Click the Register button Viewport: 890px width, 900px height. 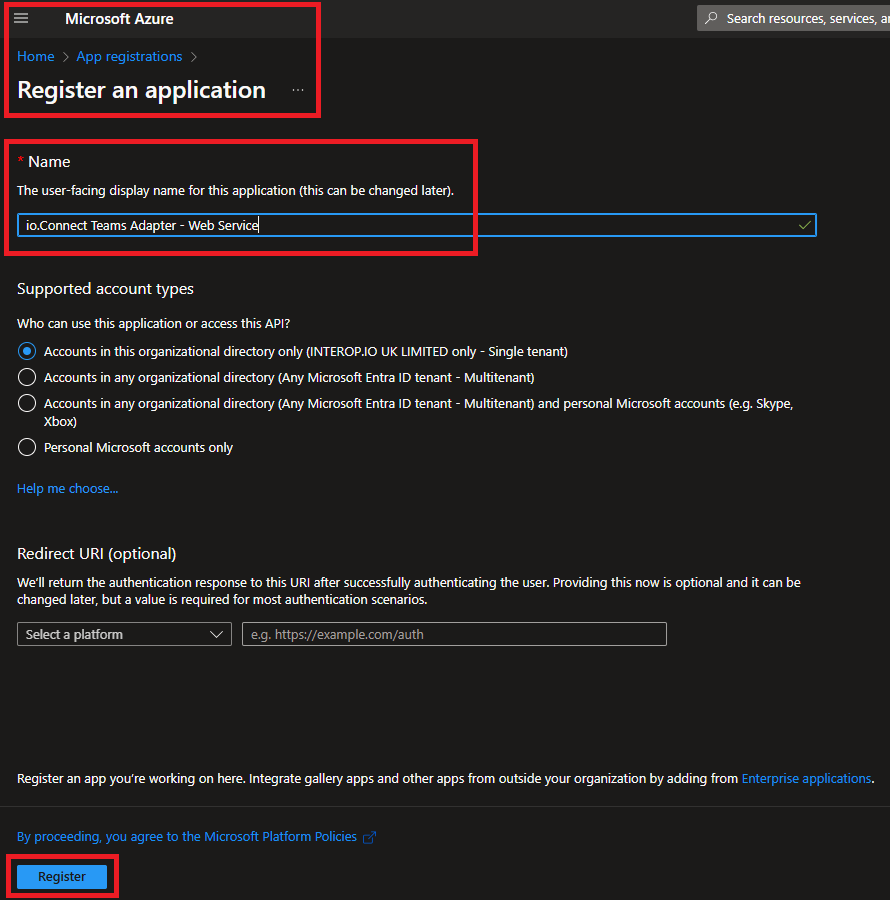62,877
